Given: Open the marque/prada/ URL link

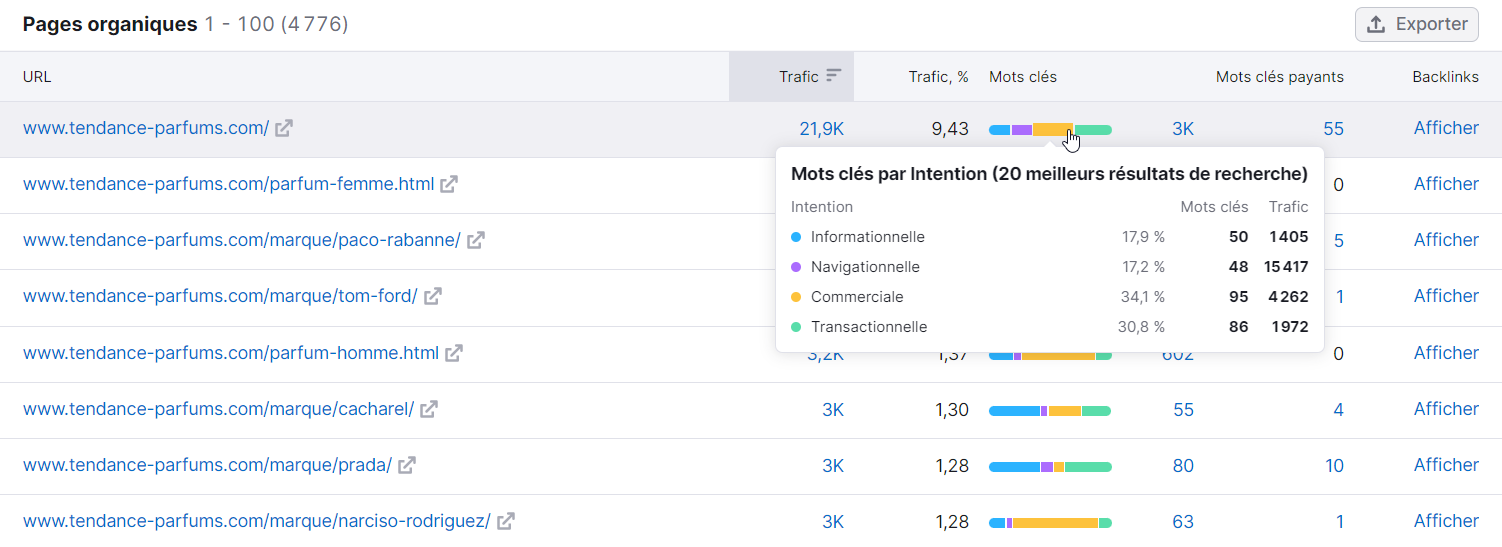Looking at the screenshot, I should click(208, 465).
